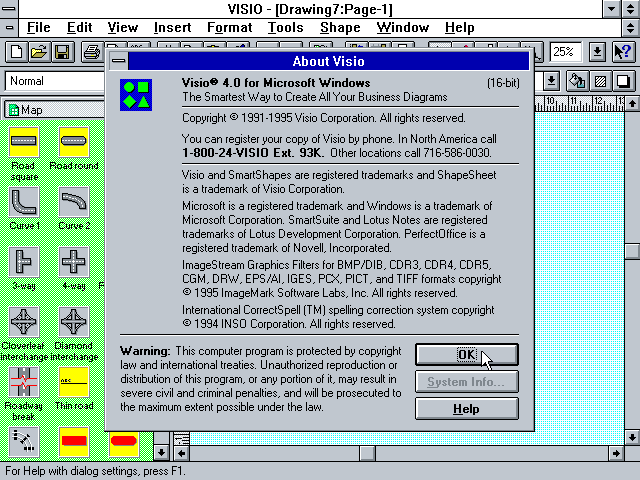This screenshot has height=480, width=640.
Task: Click the red rectangle sign stencil shape
Action: click(74, 442)
